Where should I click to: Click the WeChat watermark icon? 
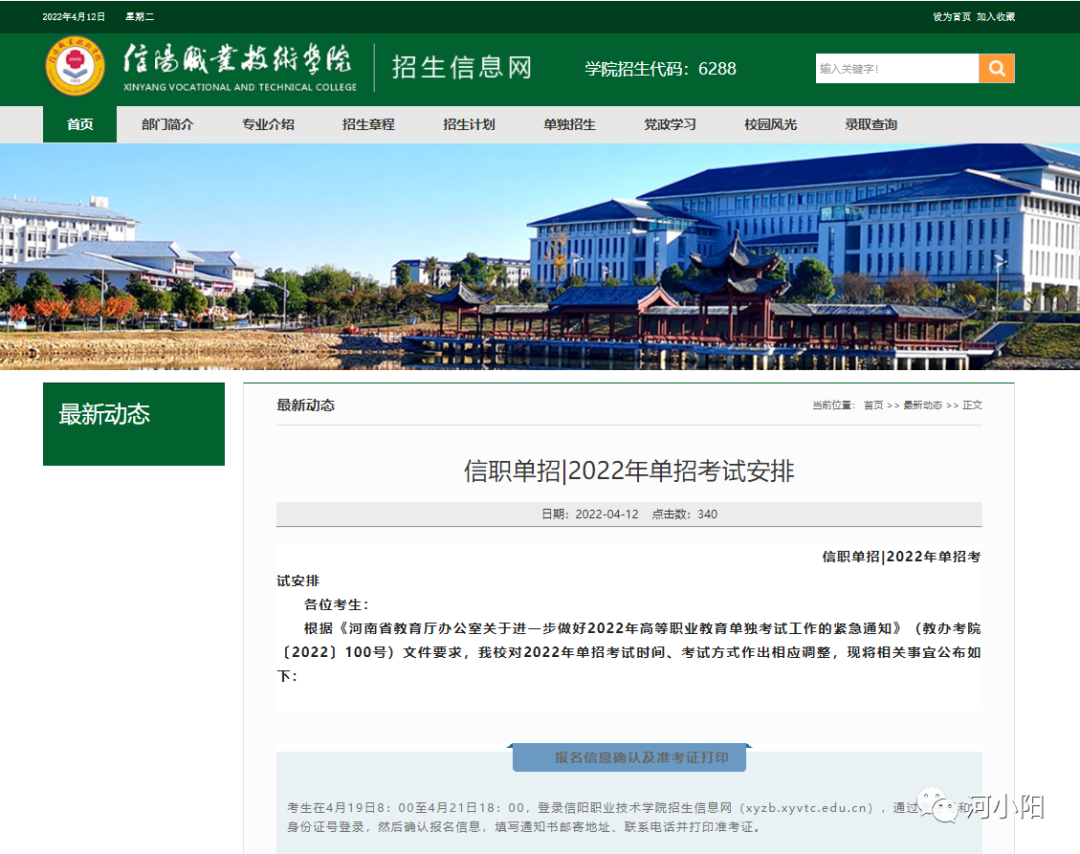point(942,804)
